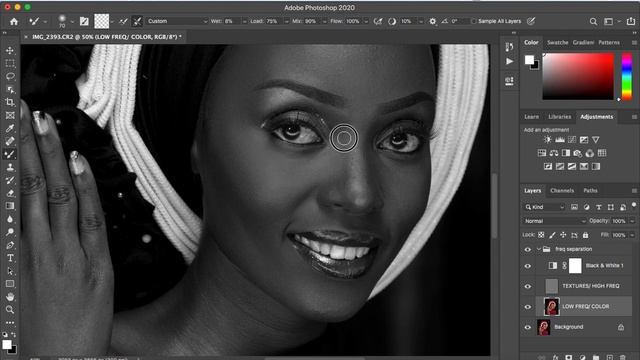Click the Actions play panel icon

(x=509, y=62)
